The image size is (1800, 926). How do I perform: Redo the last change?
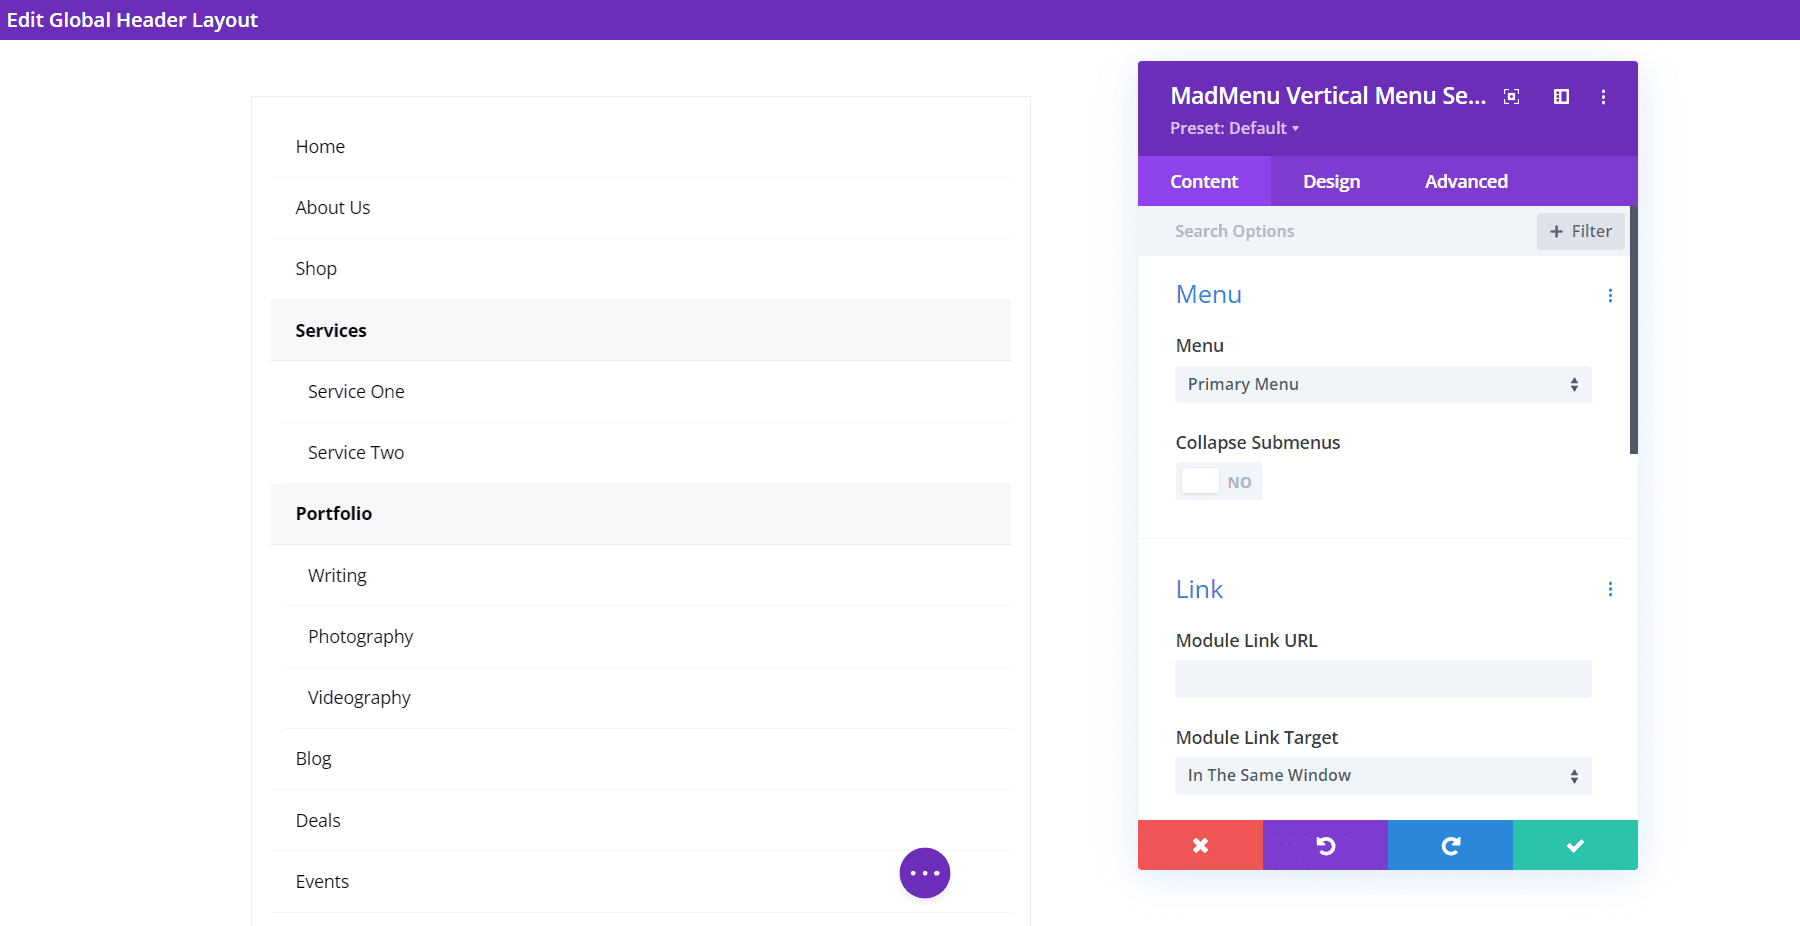[1450, 845]
